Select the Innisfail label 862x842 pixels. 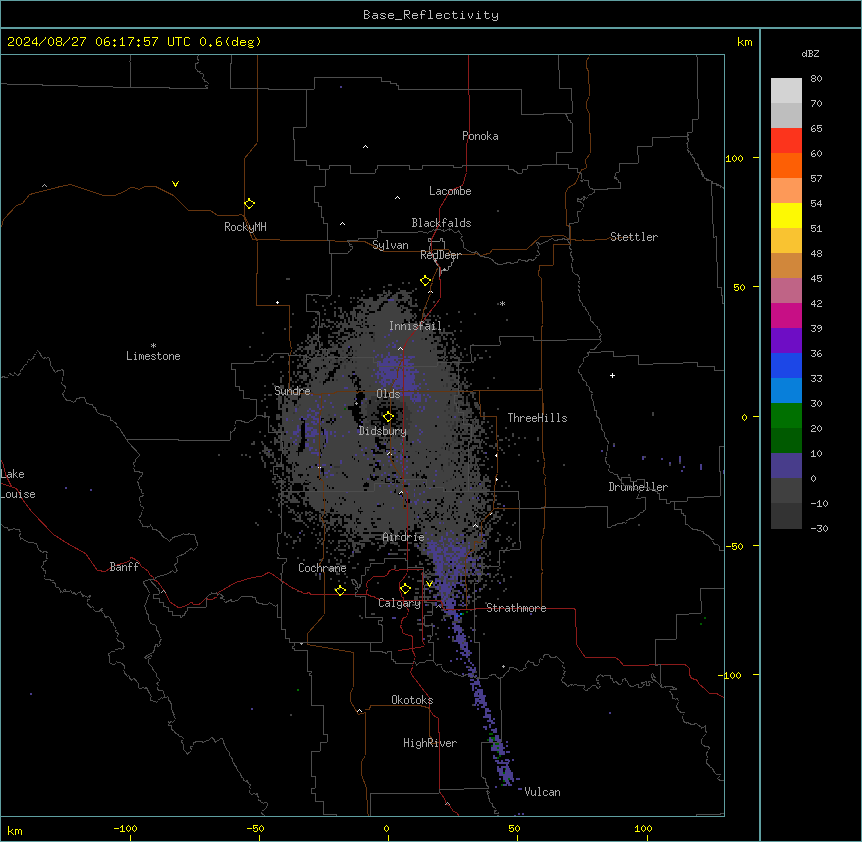pyautogui.click(x=415, y=326)
